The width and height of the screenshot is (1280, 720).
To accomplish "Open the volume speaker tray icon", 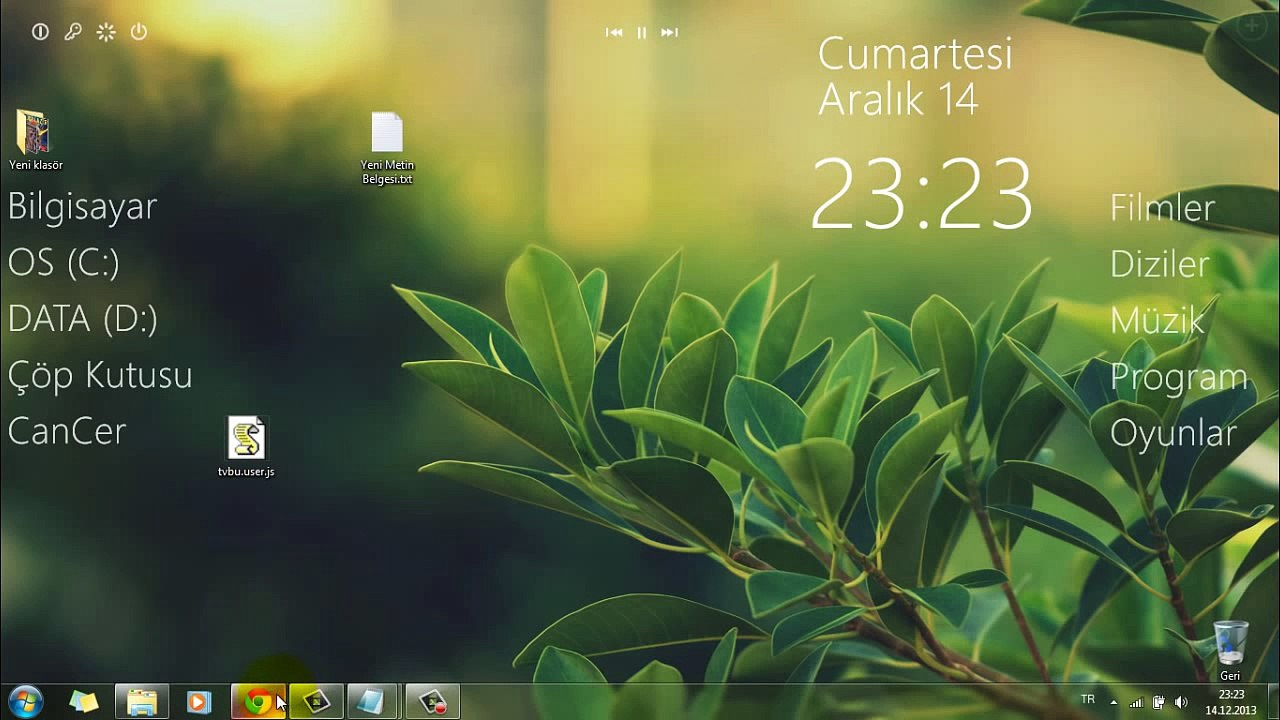I will 1181,702.
